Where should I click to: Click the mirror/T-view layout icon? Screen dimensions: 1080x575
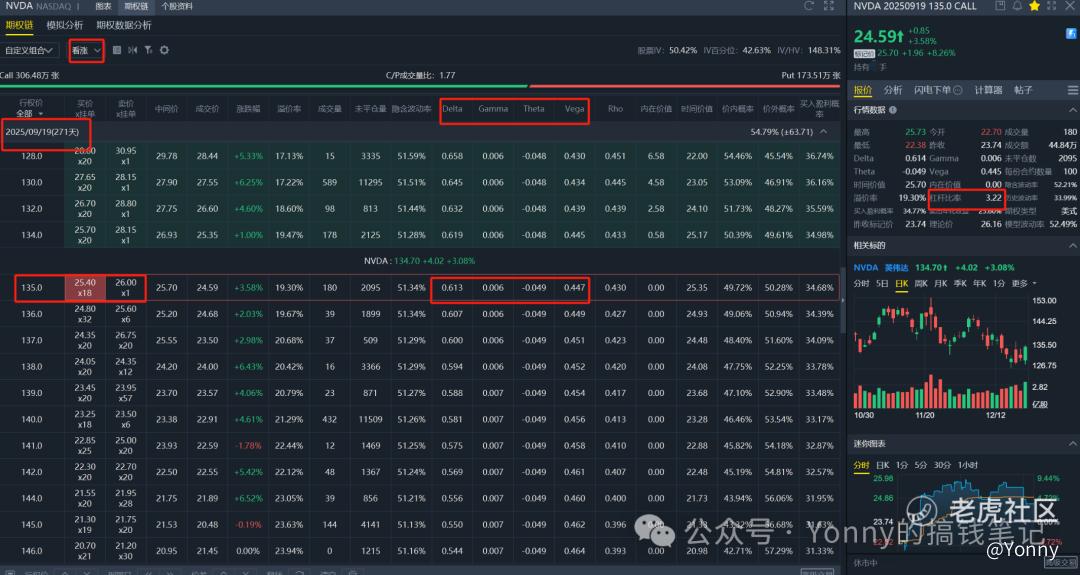coord(132,50)
